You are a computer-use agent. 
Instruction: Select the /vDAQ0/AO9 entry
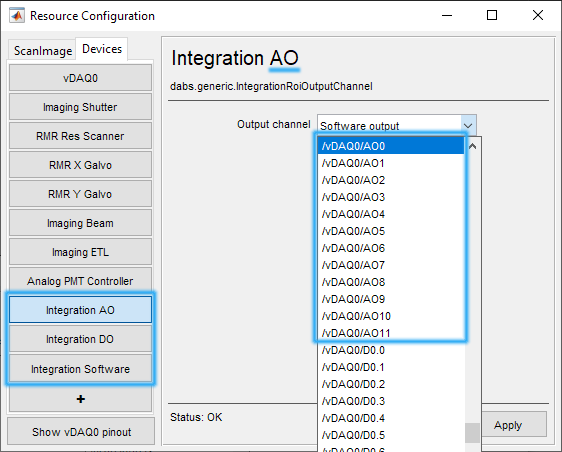pos(391,299)
